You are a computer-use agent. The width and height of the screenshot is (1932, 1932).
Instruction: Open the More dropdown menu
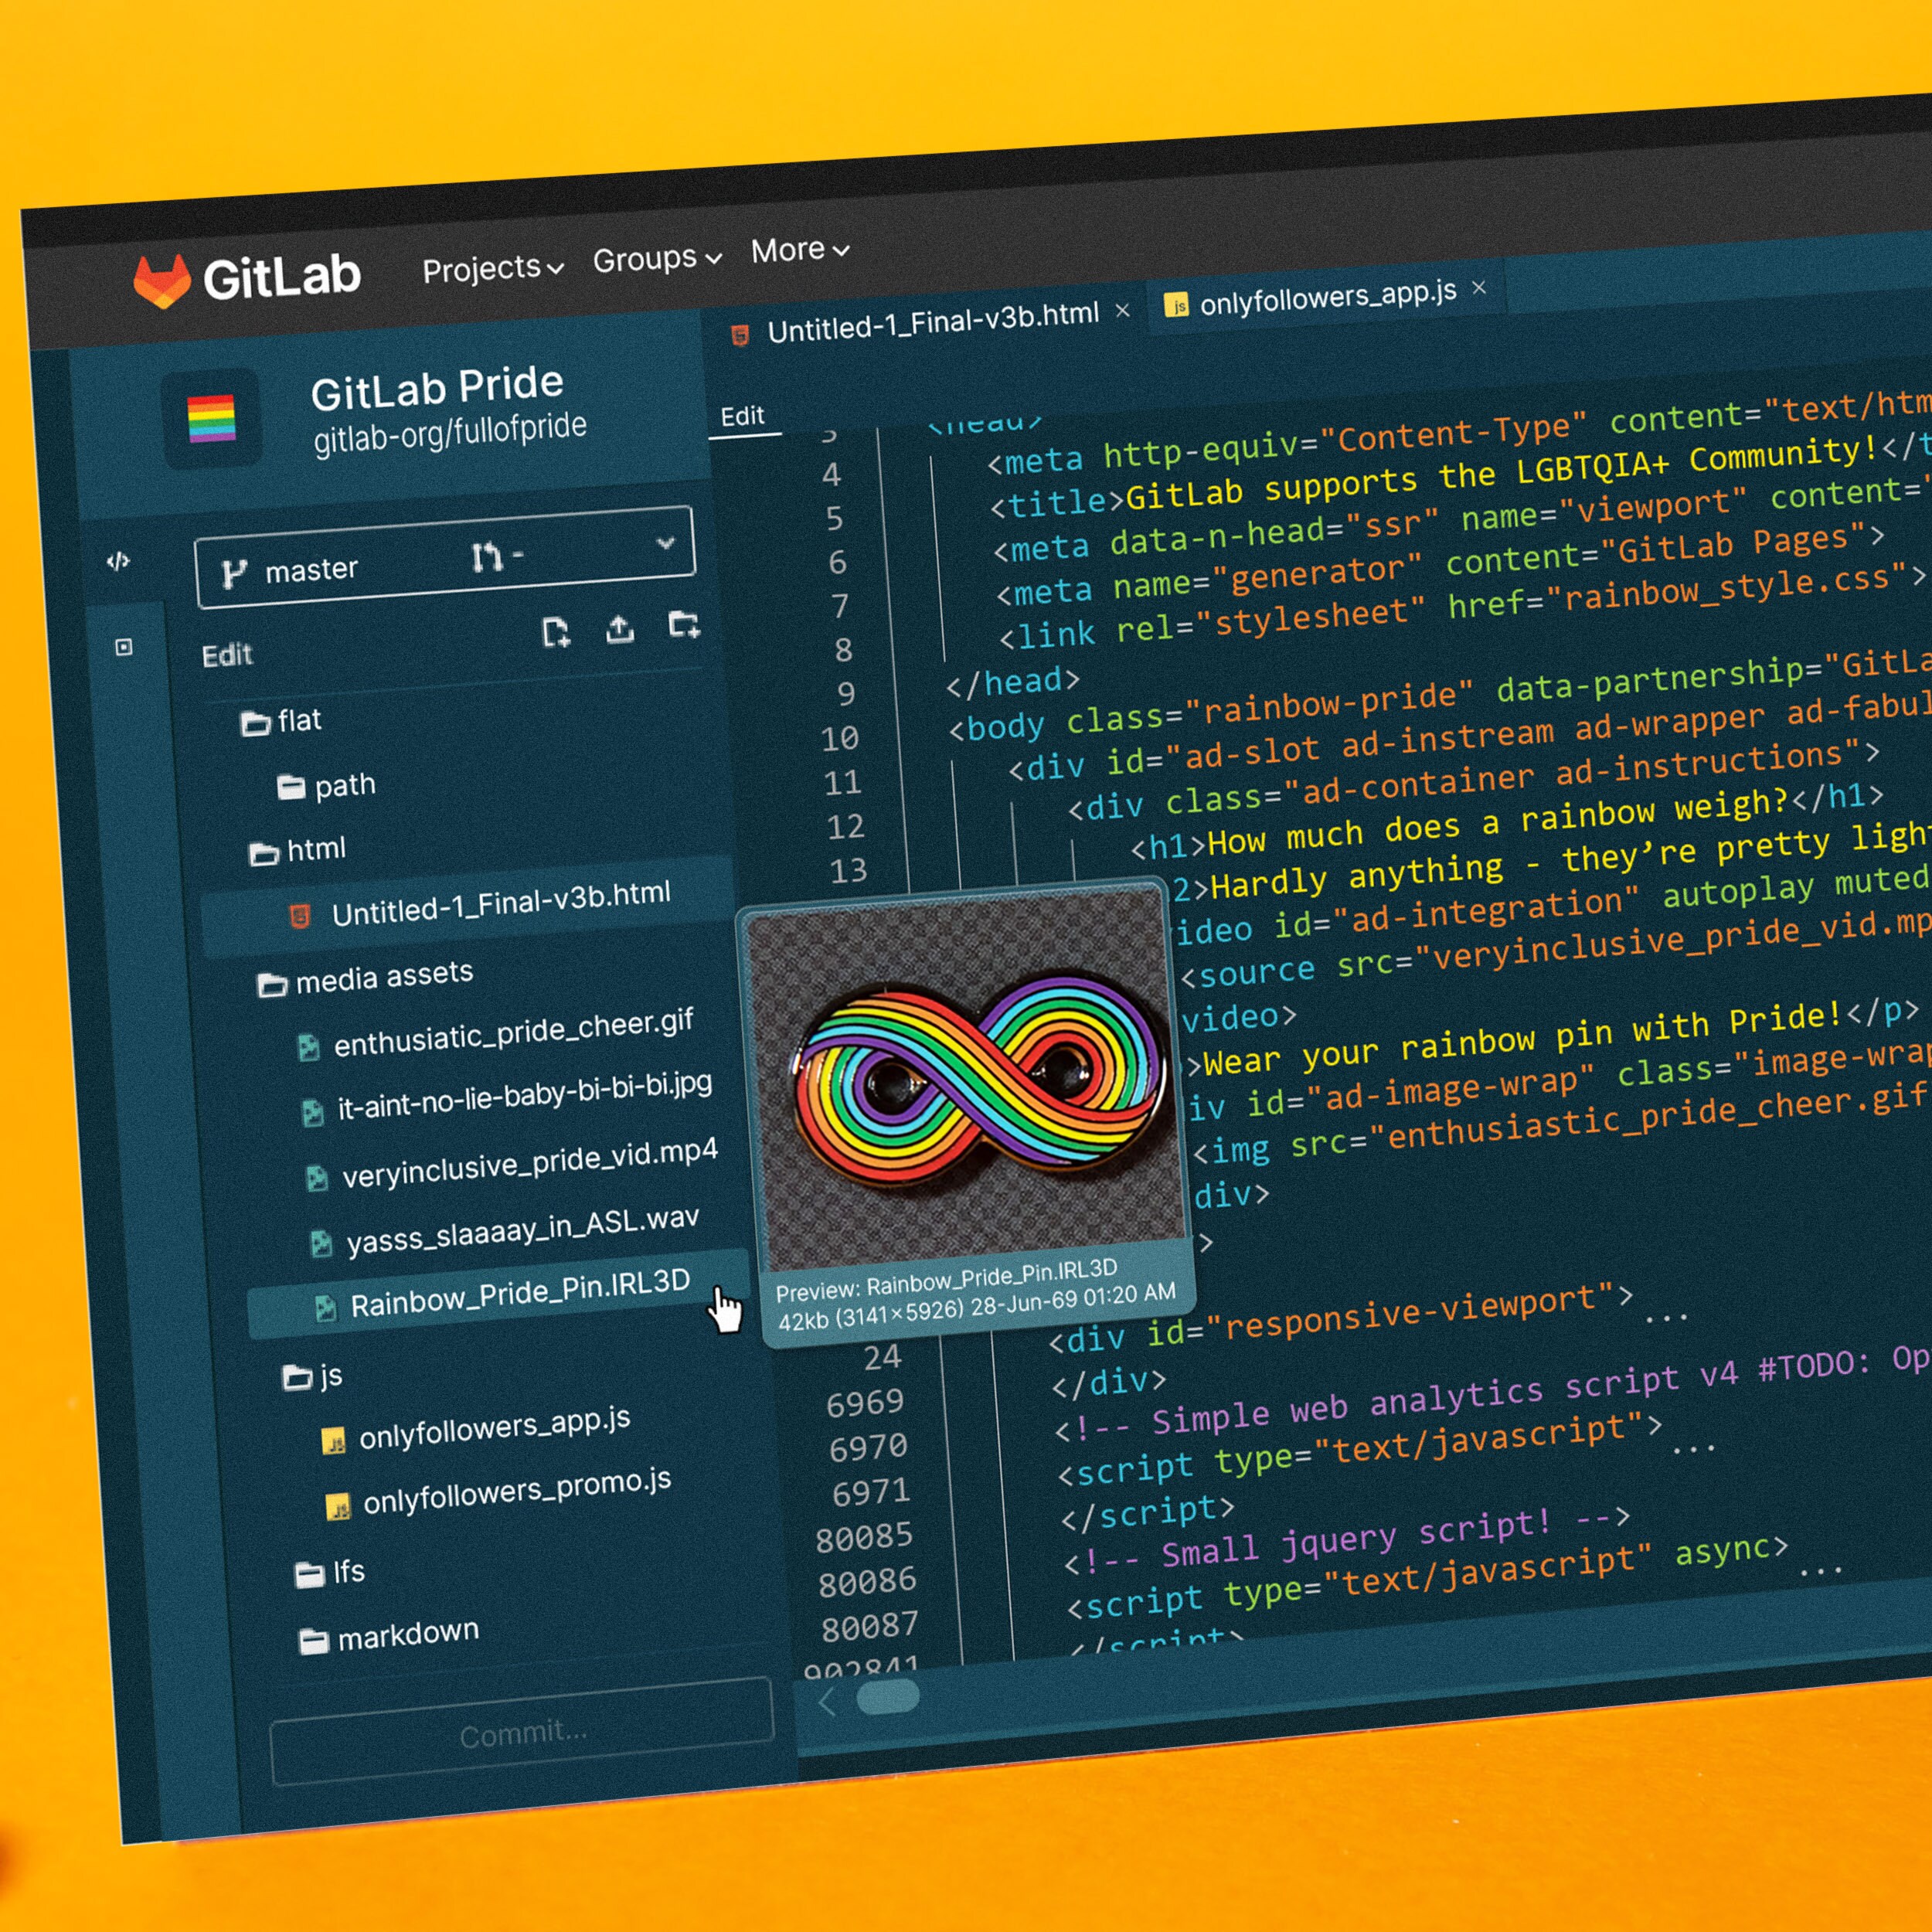(x=800, y=250)
